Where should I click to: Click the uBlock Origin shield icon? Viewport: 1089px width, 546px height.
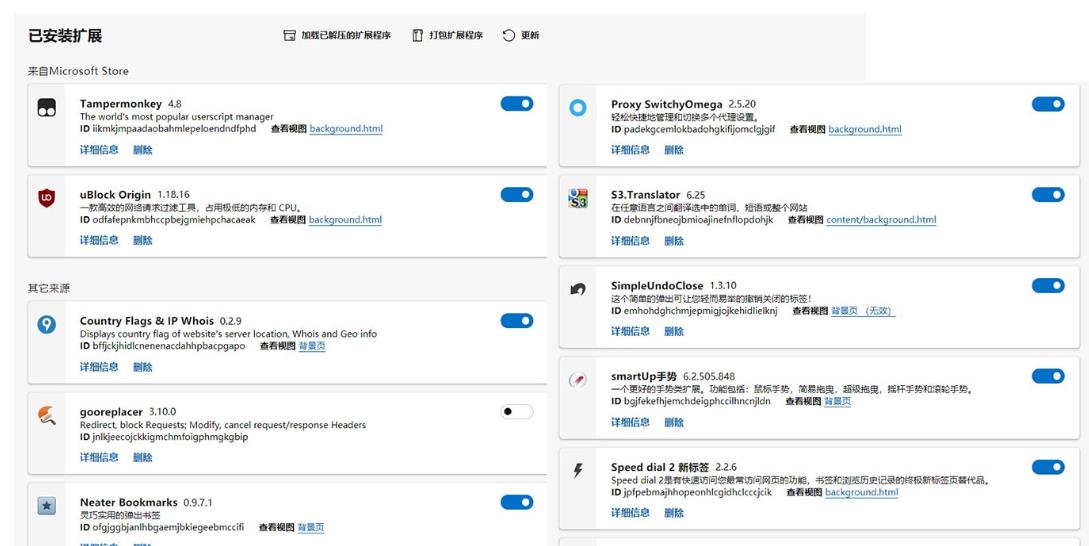46,198
